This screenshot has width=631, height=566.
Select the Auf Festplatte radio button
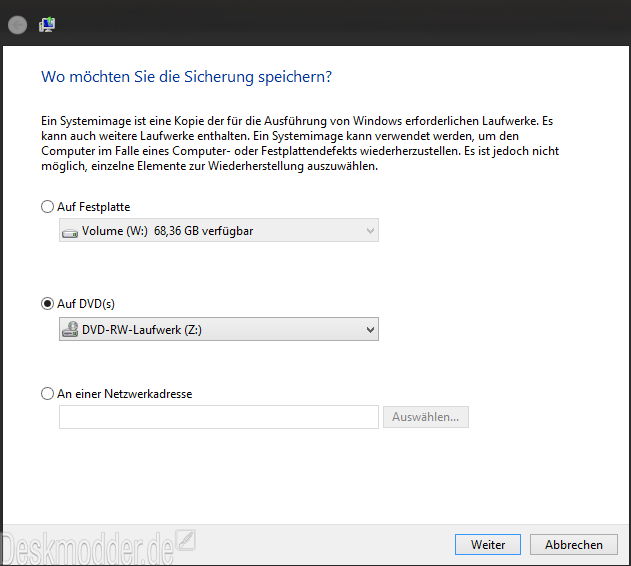pyautogui.click(x=47, y=207)
